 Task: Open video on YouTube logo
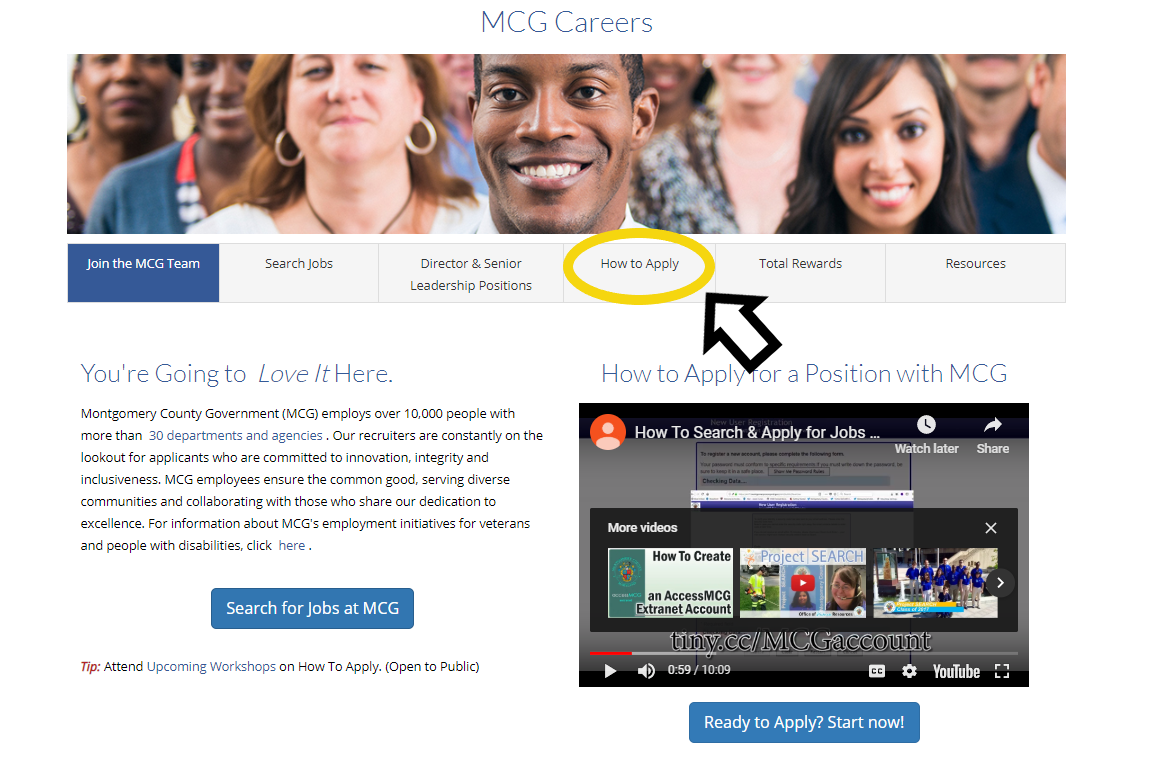pos(956,671)
